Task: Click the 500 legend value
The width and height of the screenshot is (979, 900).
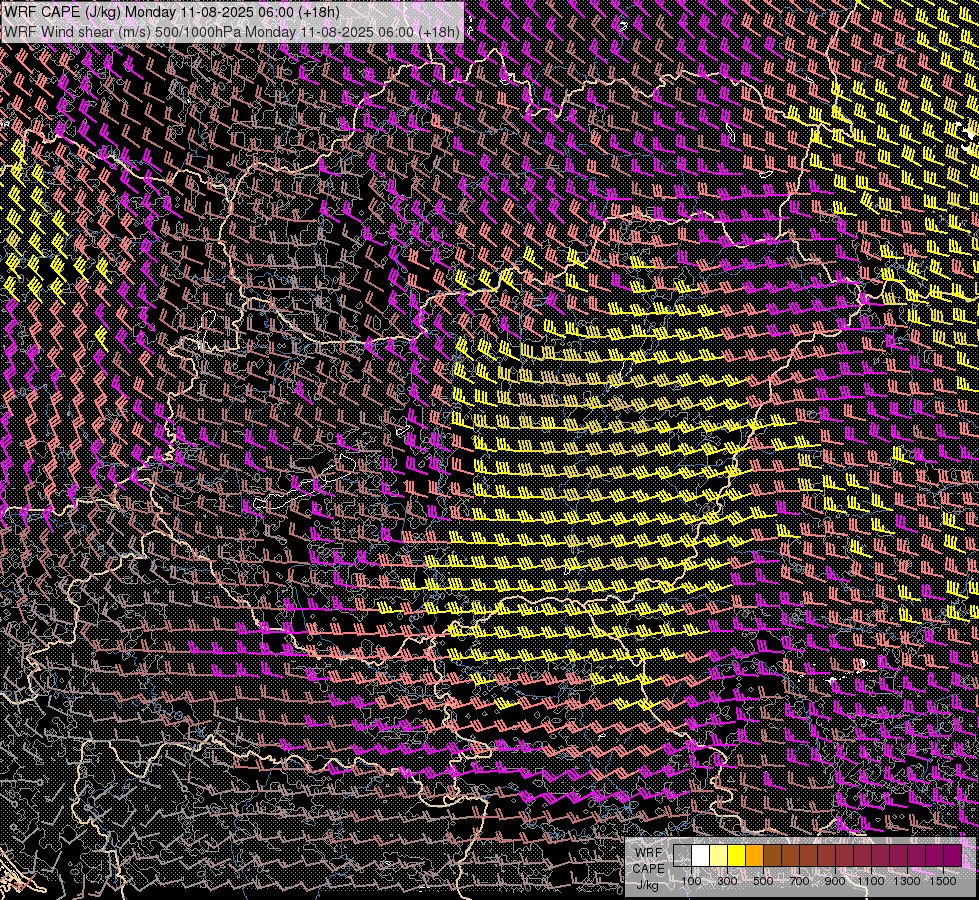Action: pos(763,881)
